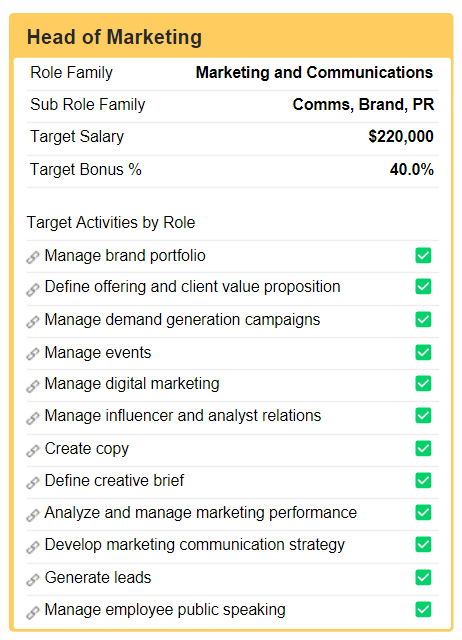The height and width of the screenshot is (640, 462).
Task: Click link icon next to Manage events
Action: coord(33,354)
